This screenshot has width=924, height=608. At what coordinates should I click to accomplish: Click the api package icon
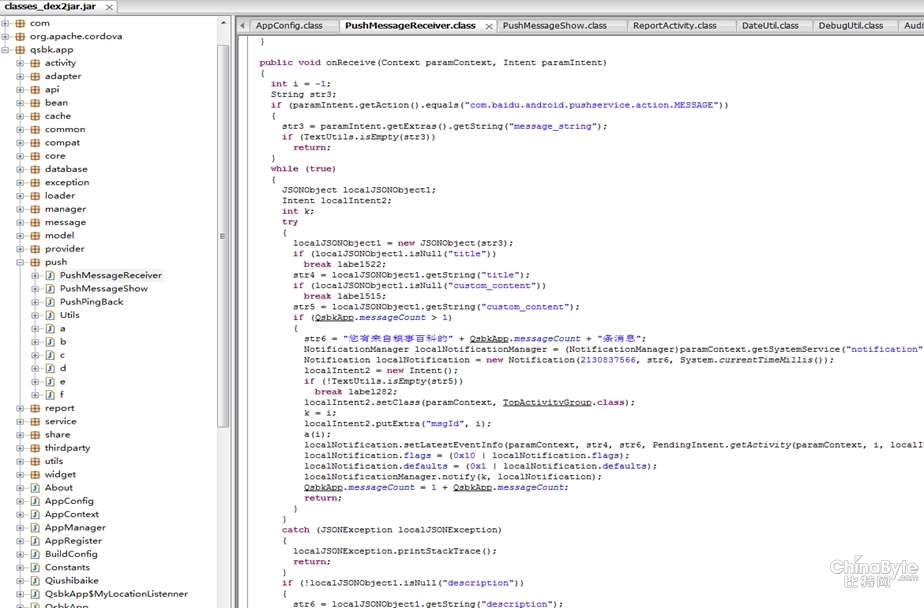pos(35,90)
